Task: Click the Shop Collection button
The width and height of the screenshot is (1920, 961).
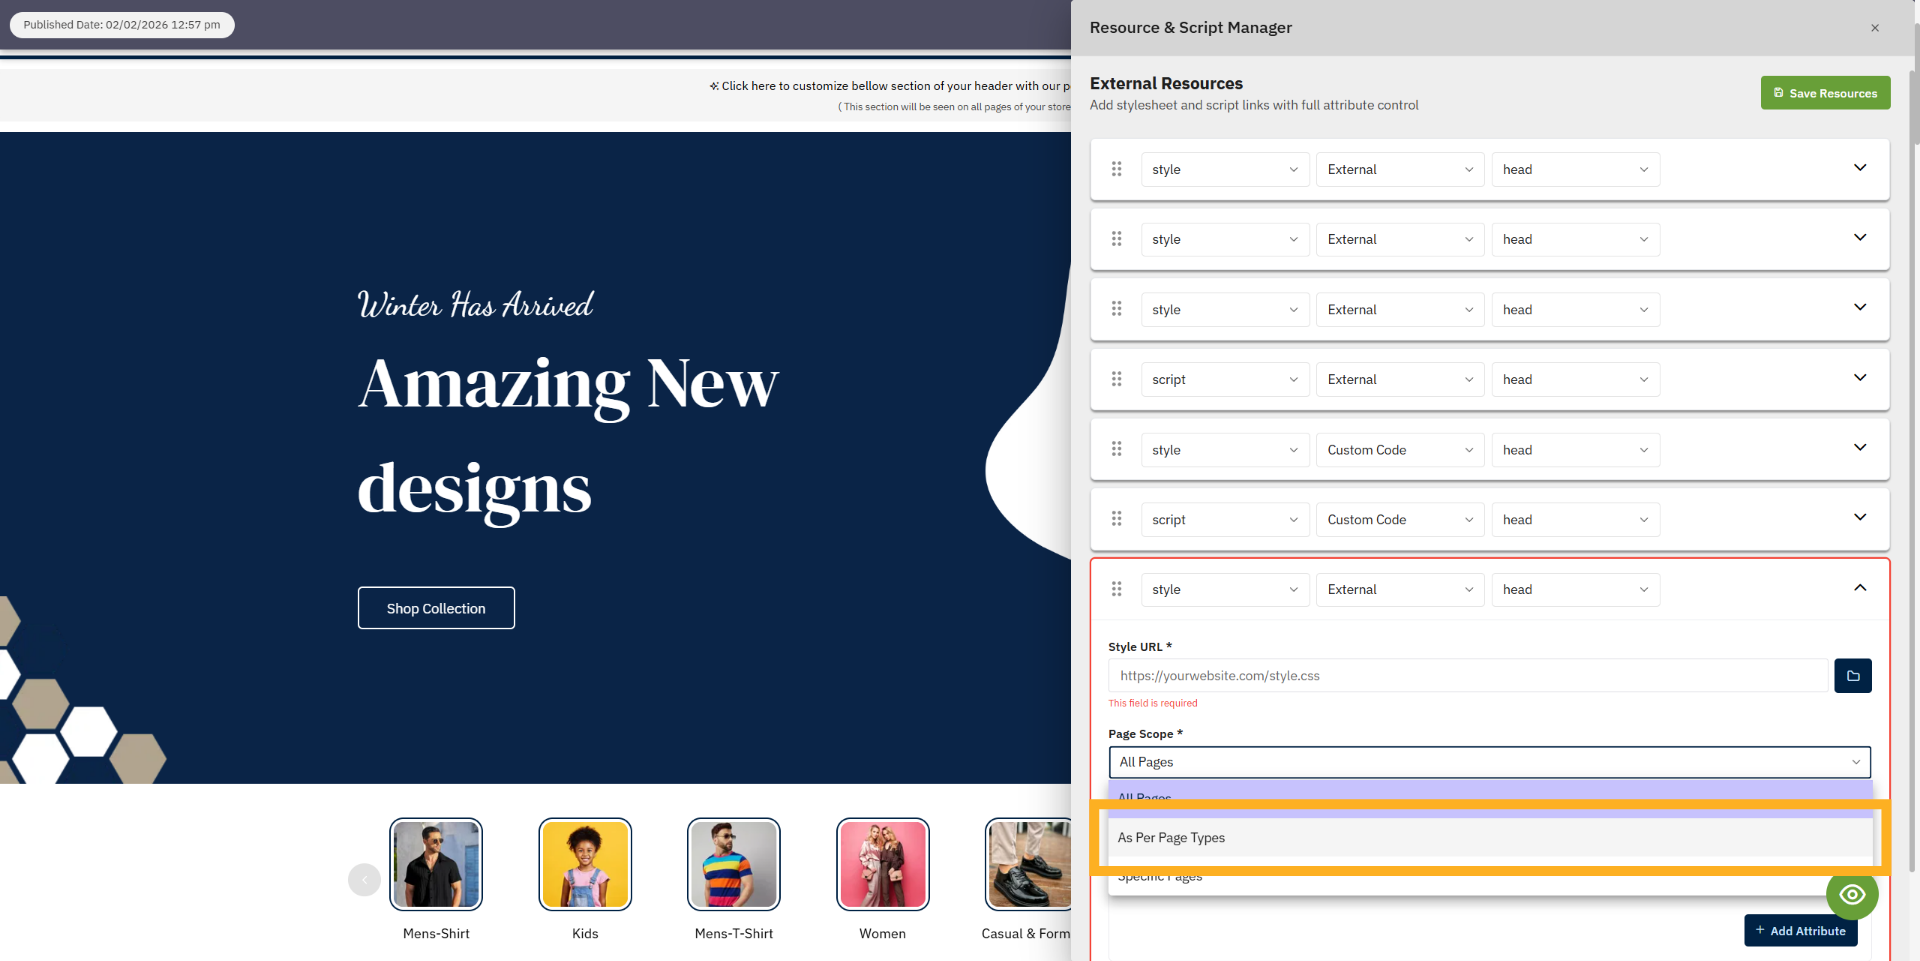Action: (436, 607)
